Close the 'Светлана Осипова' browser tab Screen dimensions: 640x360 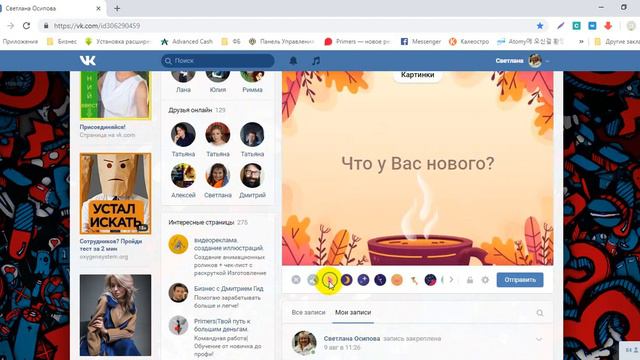click(98, 8)
